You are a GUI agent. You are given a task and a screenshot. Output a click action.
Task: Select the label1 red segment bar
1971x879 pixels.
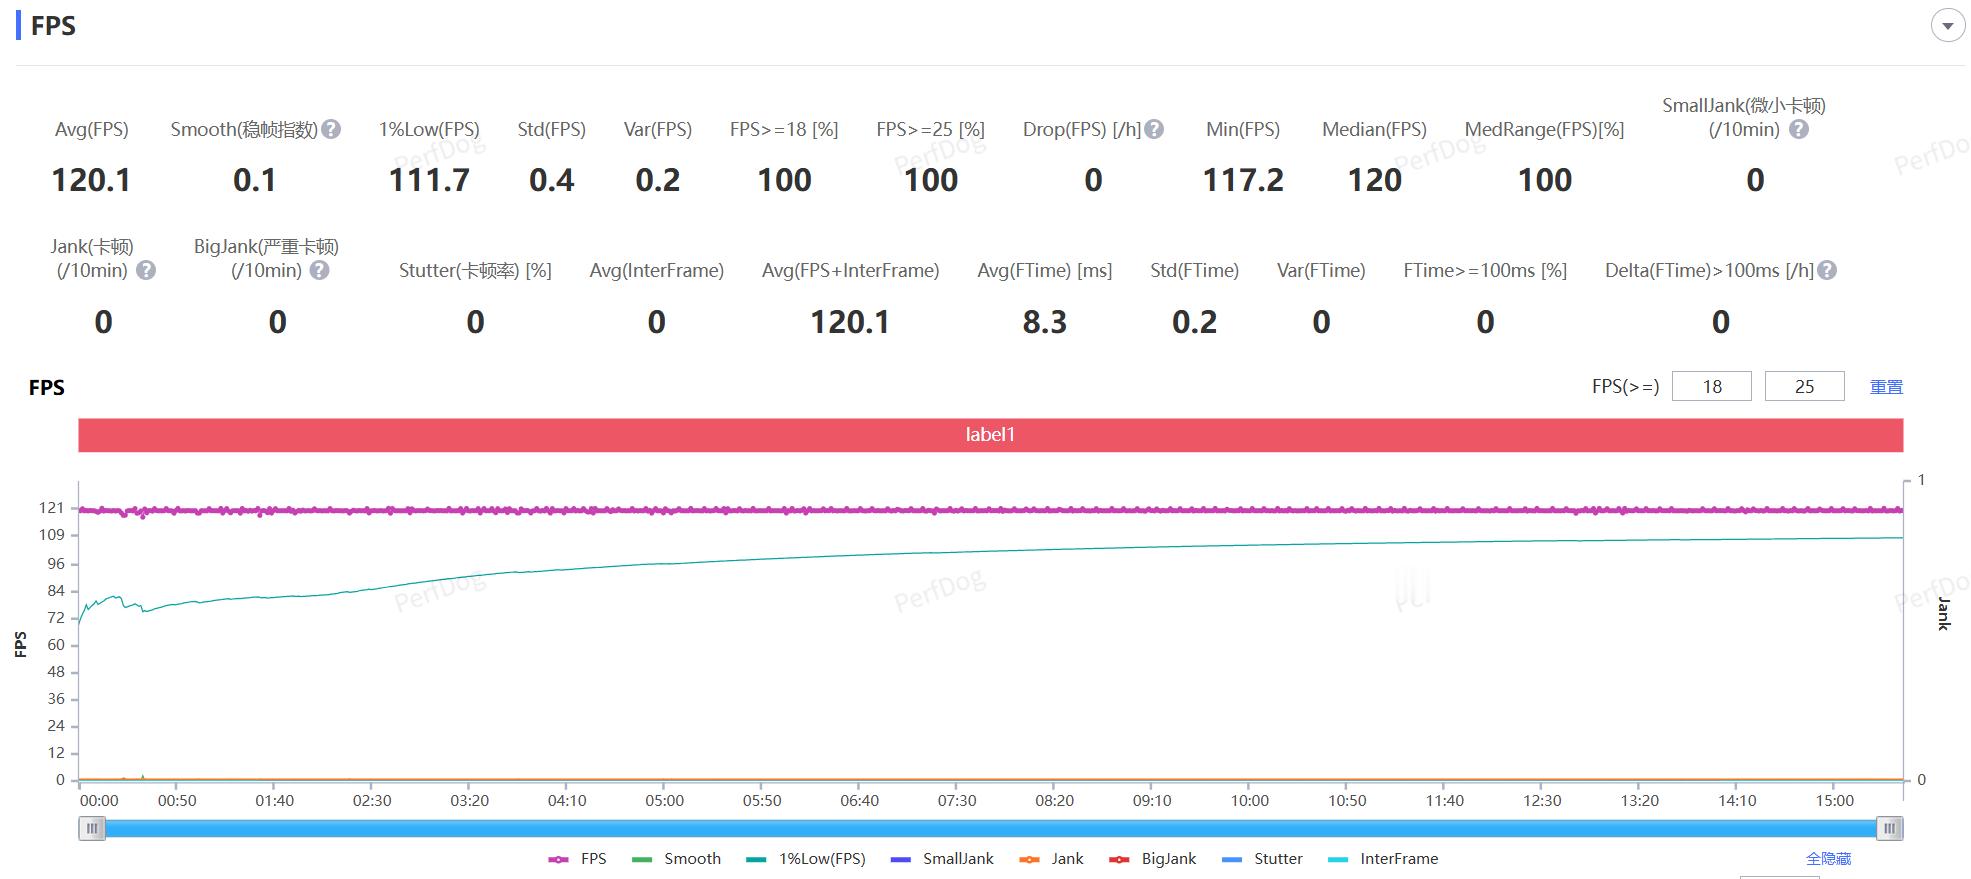click(990, 435)
